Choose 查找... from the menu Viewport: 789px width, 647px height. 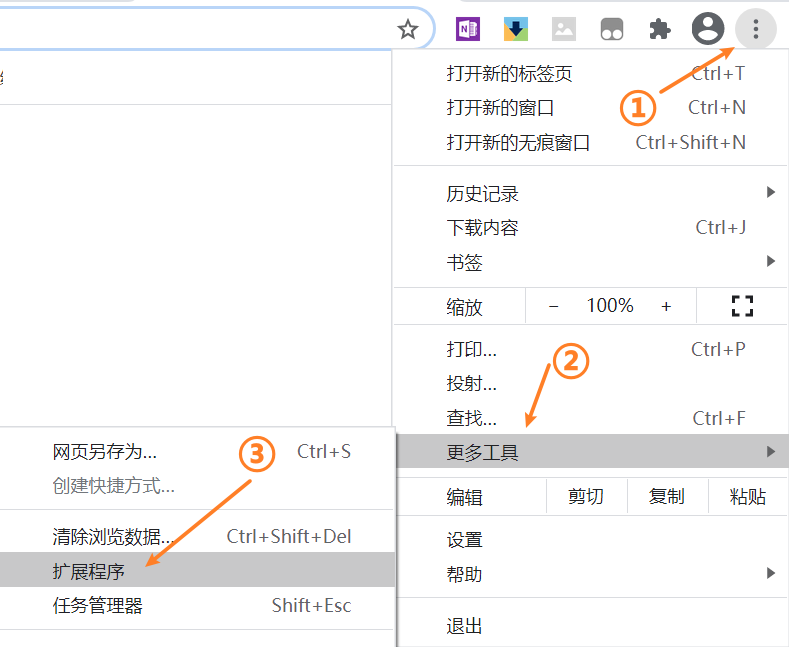tap(591, 418)
